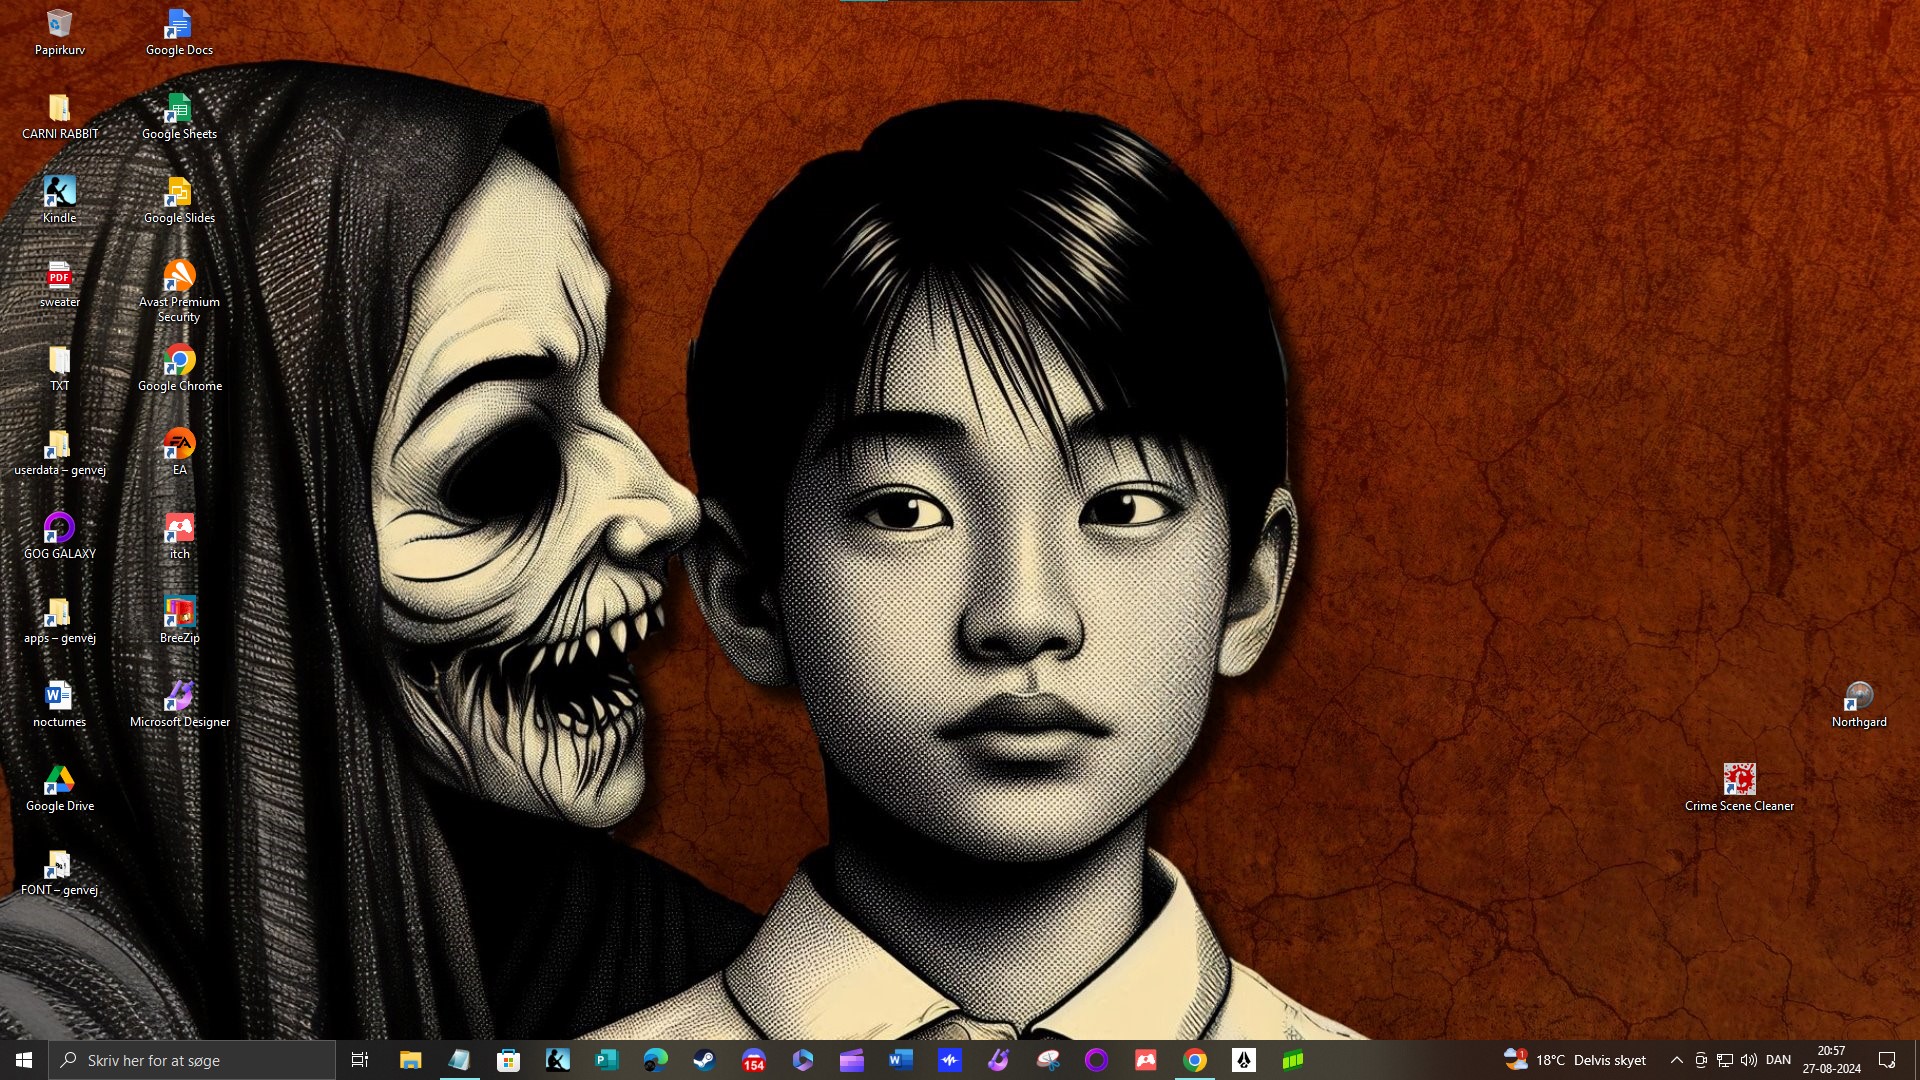Image resolution: width=1920 pixels, height=1080 pixels.
Task: Select the Northgard desktop icon
Action: click(x=1859, y=696)
